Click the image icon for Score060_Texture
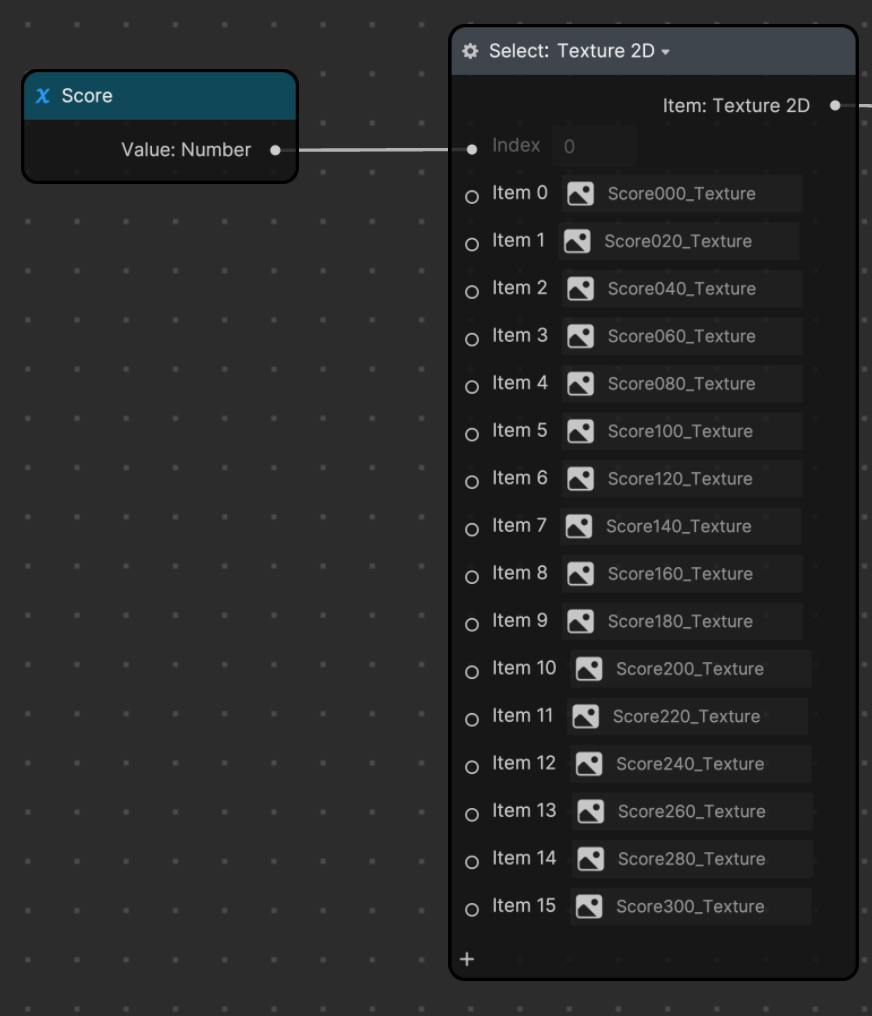This screenshot has width=872, height=1016. [x=580, y=336]
